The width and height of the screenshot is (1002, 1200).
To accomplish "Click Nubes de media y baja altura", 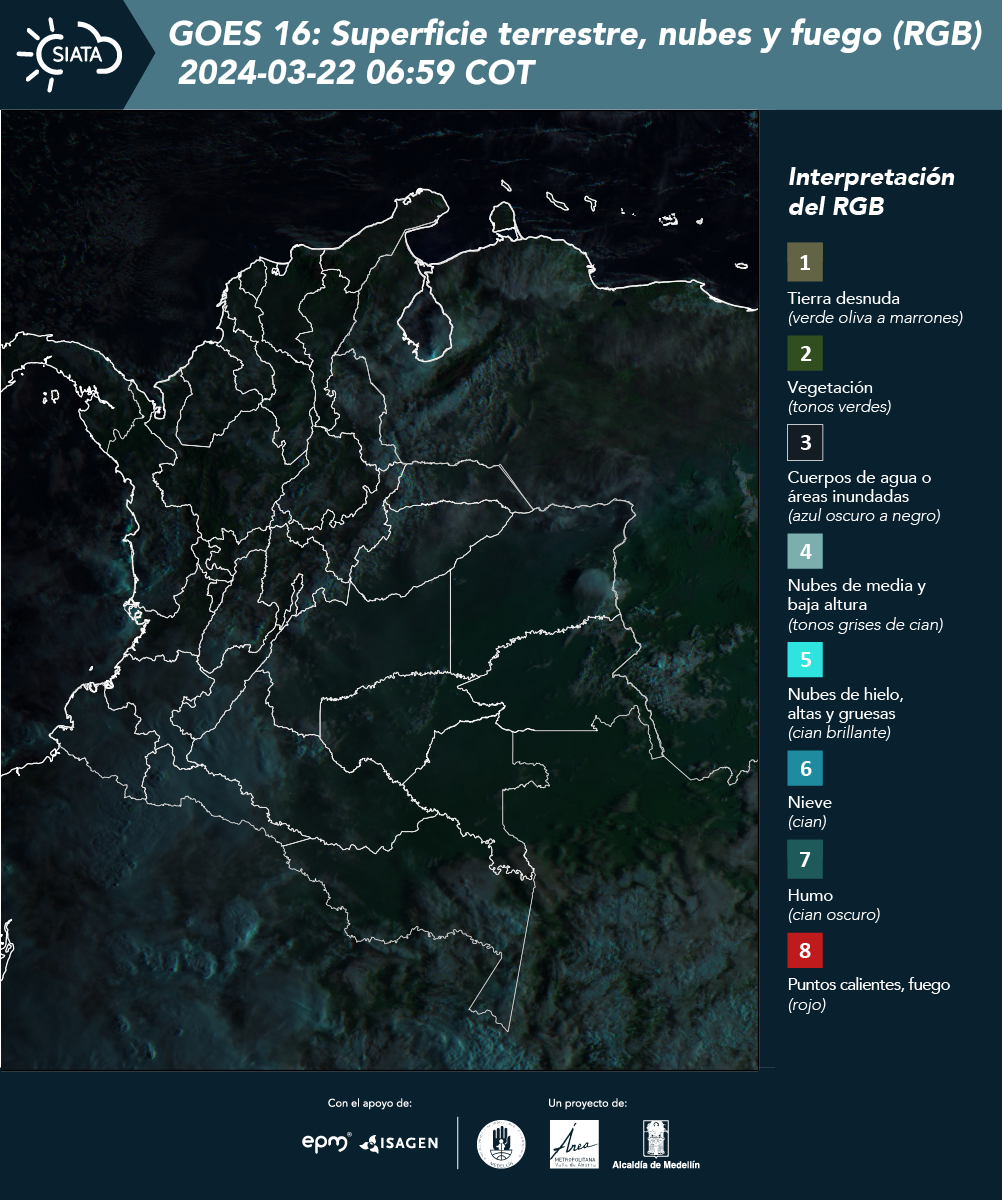I will tap(857, 595).
